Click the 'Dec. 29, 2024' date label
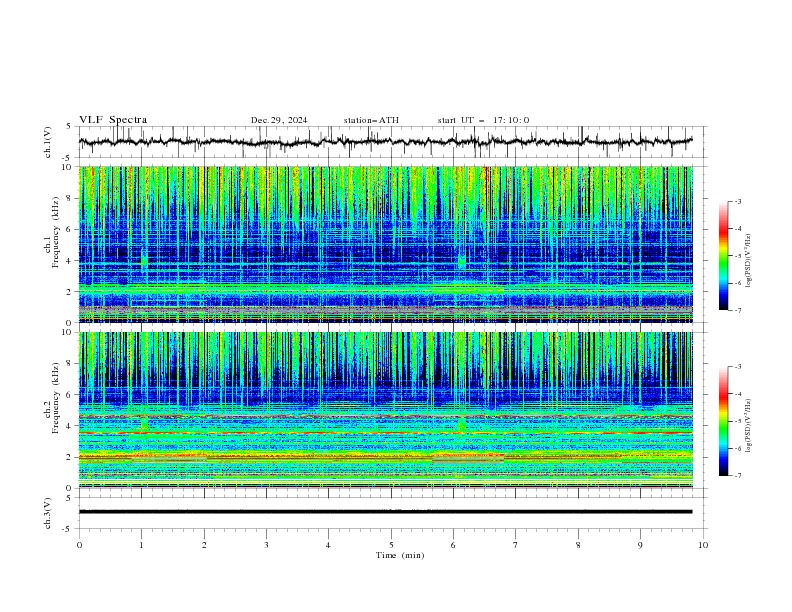Image resolution: width=792 pixels, height=612 pixels. 279,120
